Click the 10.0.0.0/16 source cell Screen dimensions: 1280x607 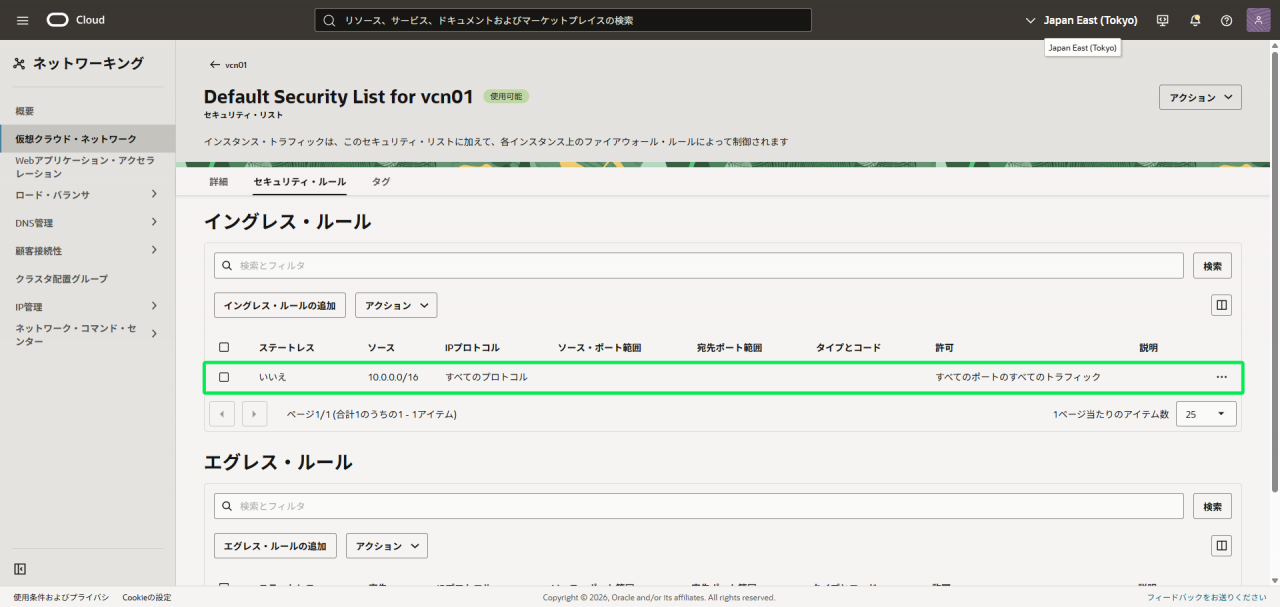[x=393, y=377]
